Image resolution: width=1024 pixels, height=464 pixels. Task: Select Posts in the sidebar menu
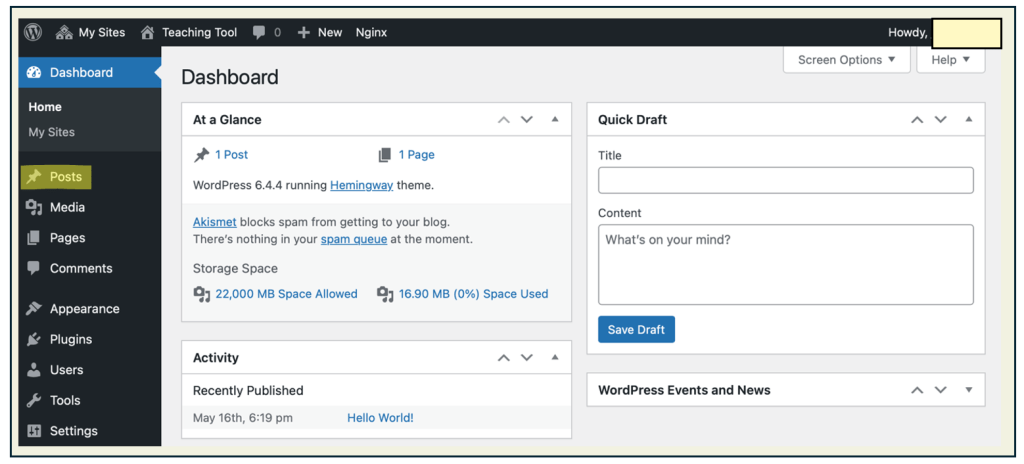65,177
